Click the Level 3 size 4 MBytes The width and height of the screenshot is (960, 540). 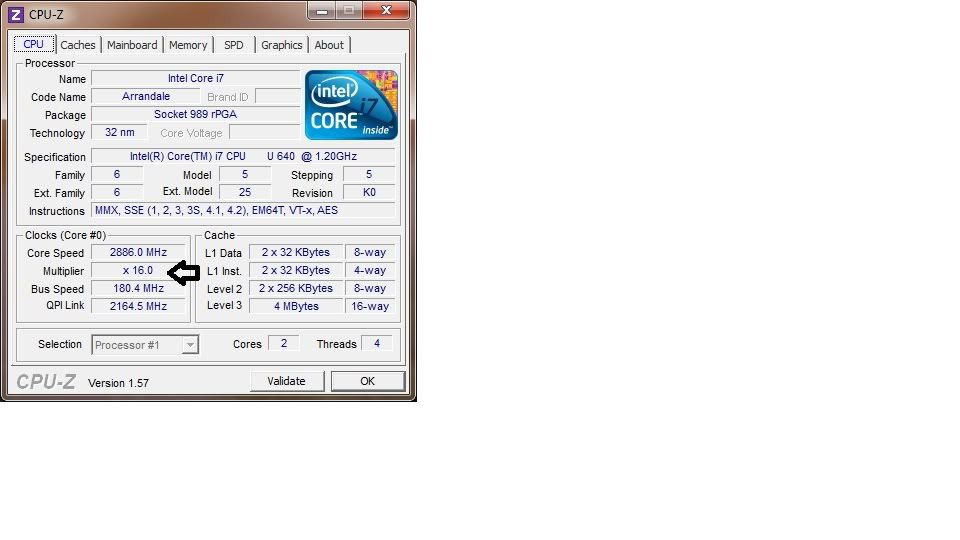point(296,306)
